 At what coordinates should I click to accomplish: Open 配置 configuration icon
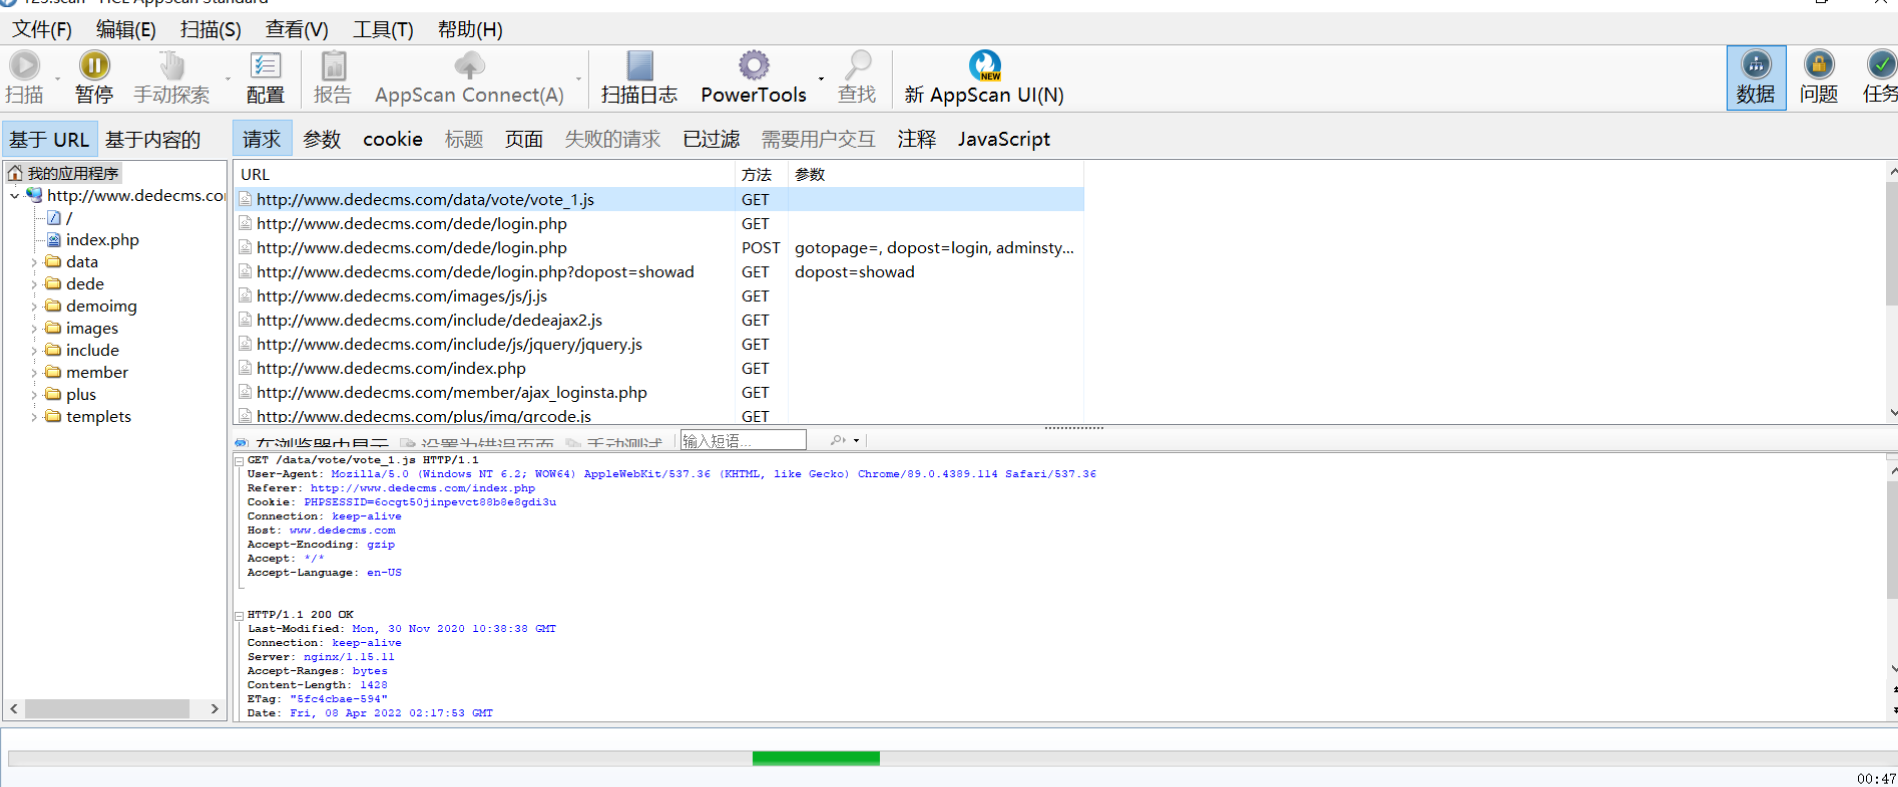[265, 66]
